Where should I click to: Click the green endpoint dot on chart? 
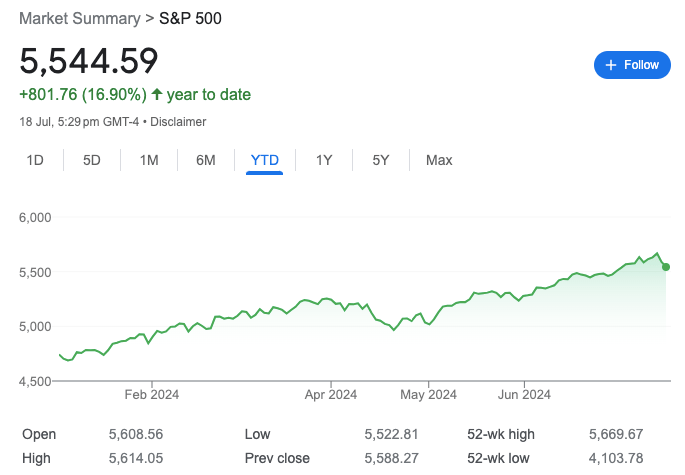point(666,266)
